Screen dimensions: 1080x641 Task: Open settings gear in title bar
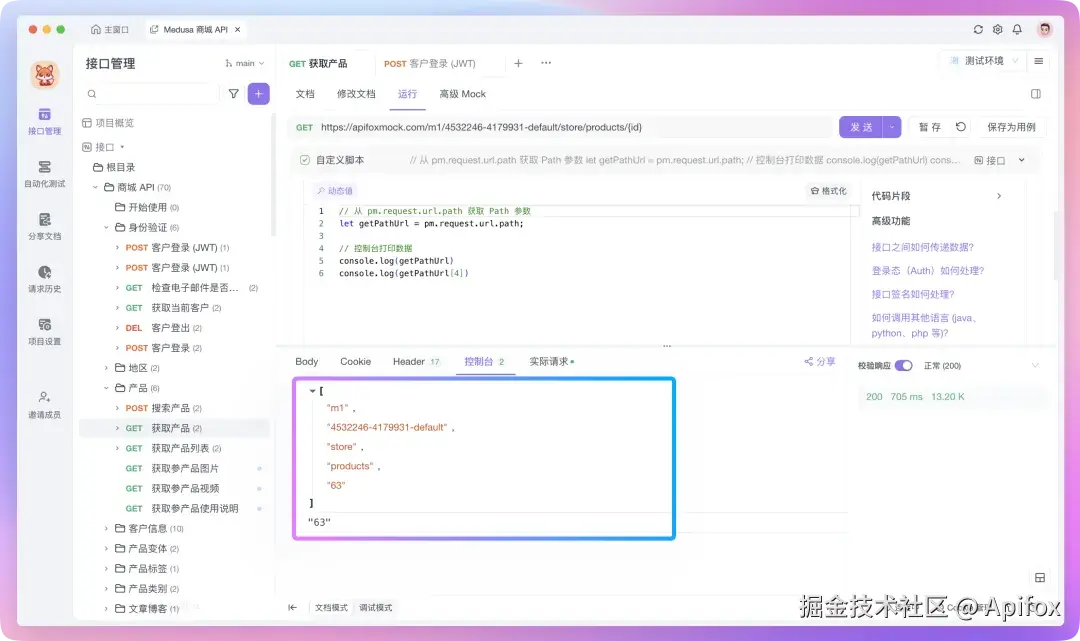coord(997,30)
